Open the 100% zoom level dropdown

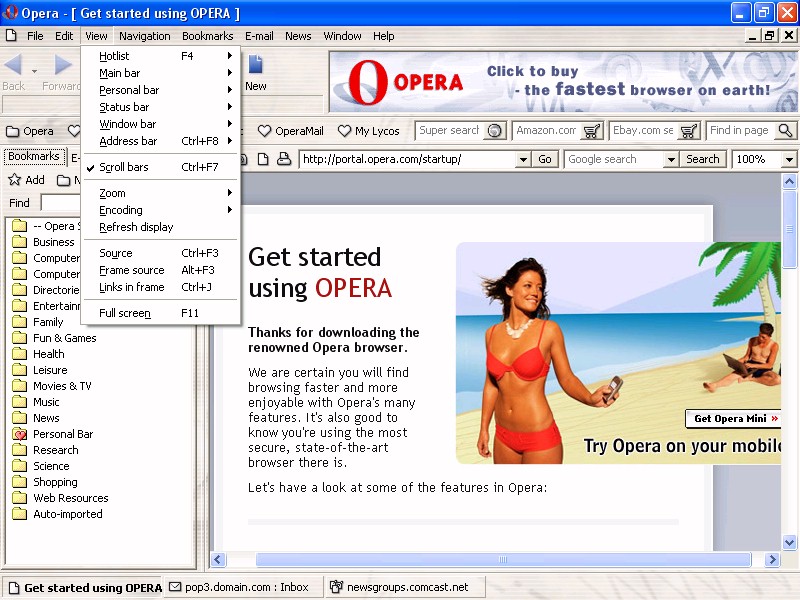789,159
